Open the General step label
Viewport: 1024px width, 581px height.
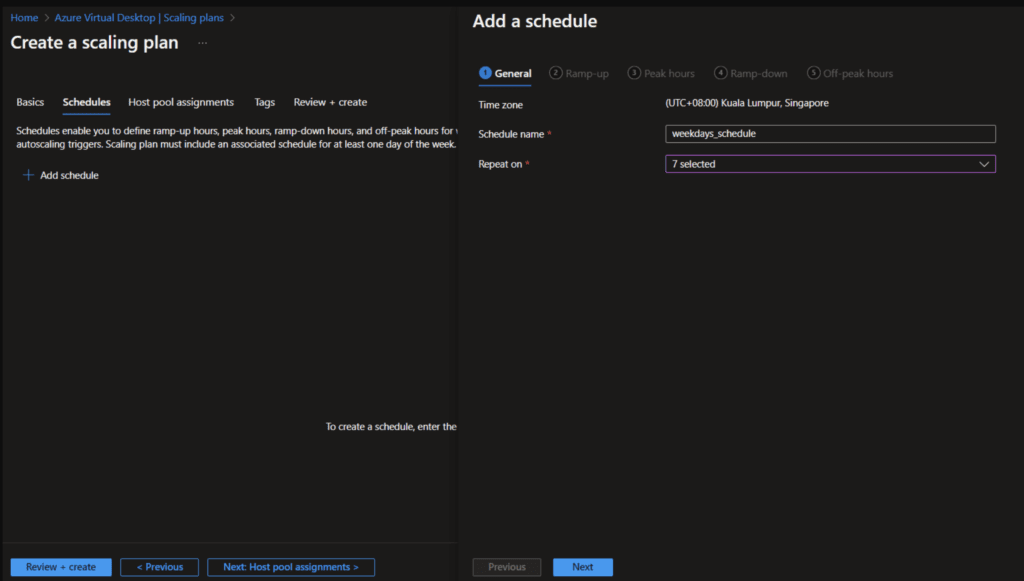pyautogui.click(x=513, y=74)
